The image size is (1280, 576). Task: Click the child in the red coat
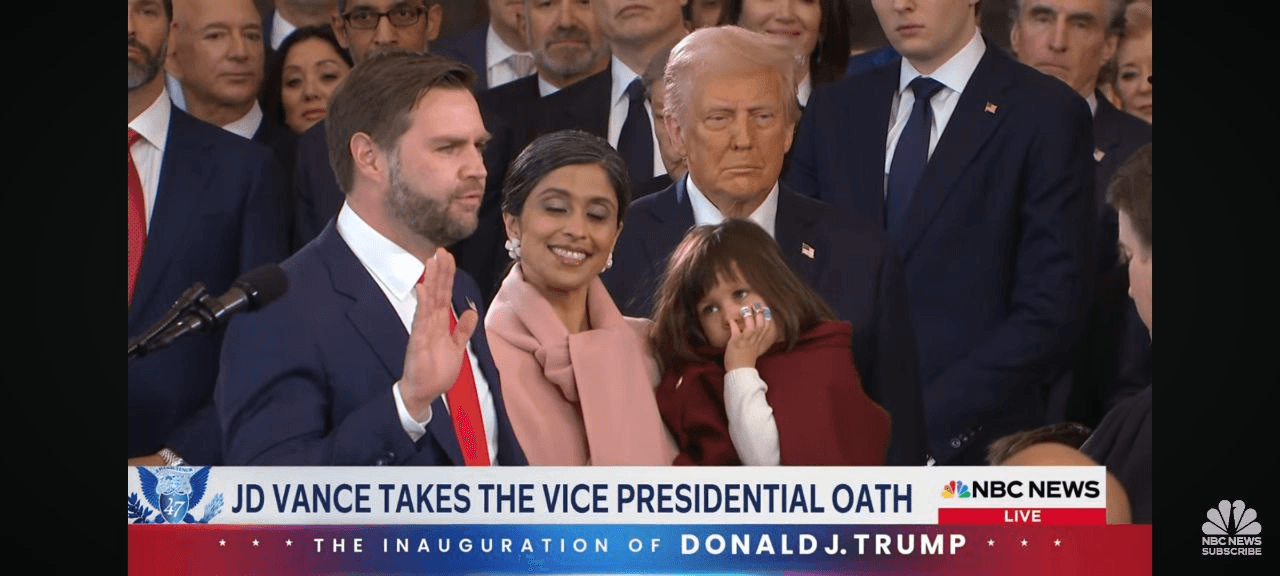[760, 350]
